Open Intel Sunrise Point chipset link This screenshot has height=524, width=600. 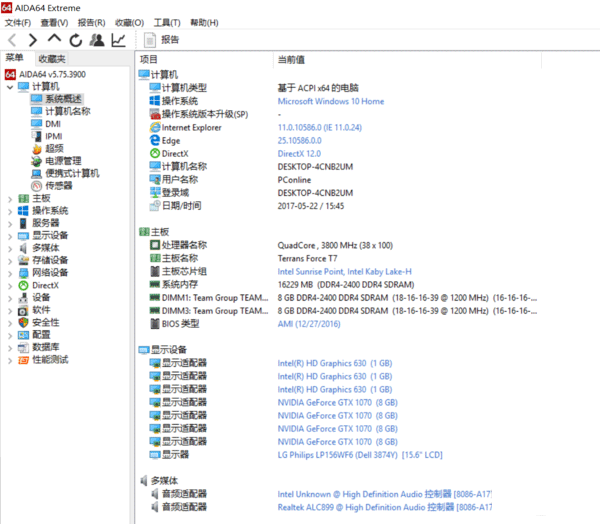click(x=344, y=272)
